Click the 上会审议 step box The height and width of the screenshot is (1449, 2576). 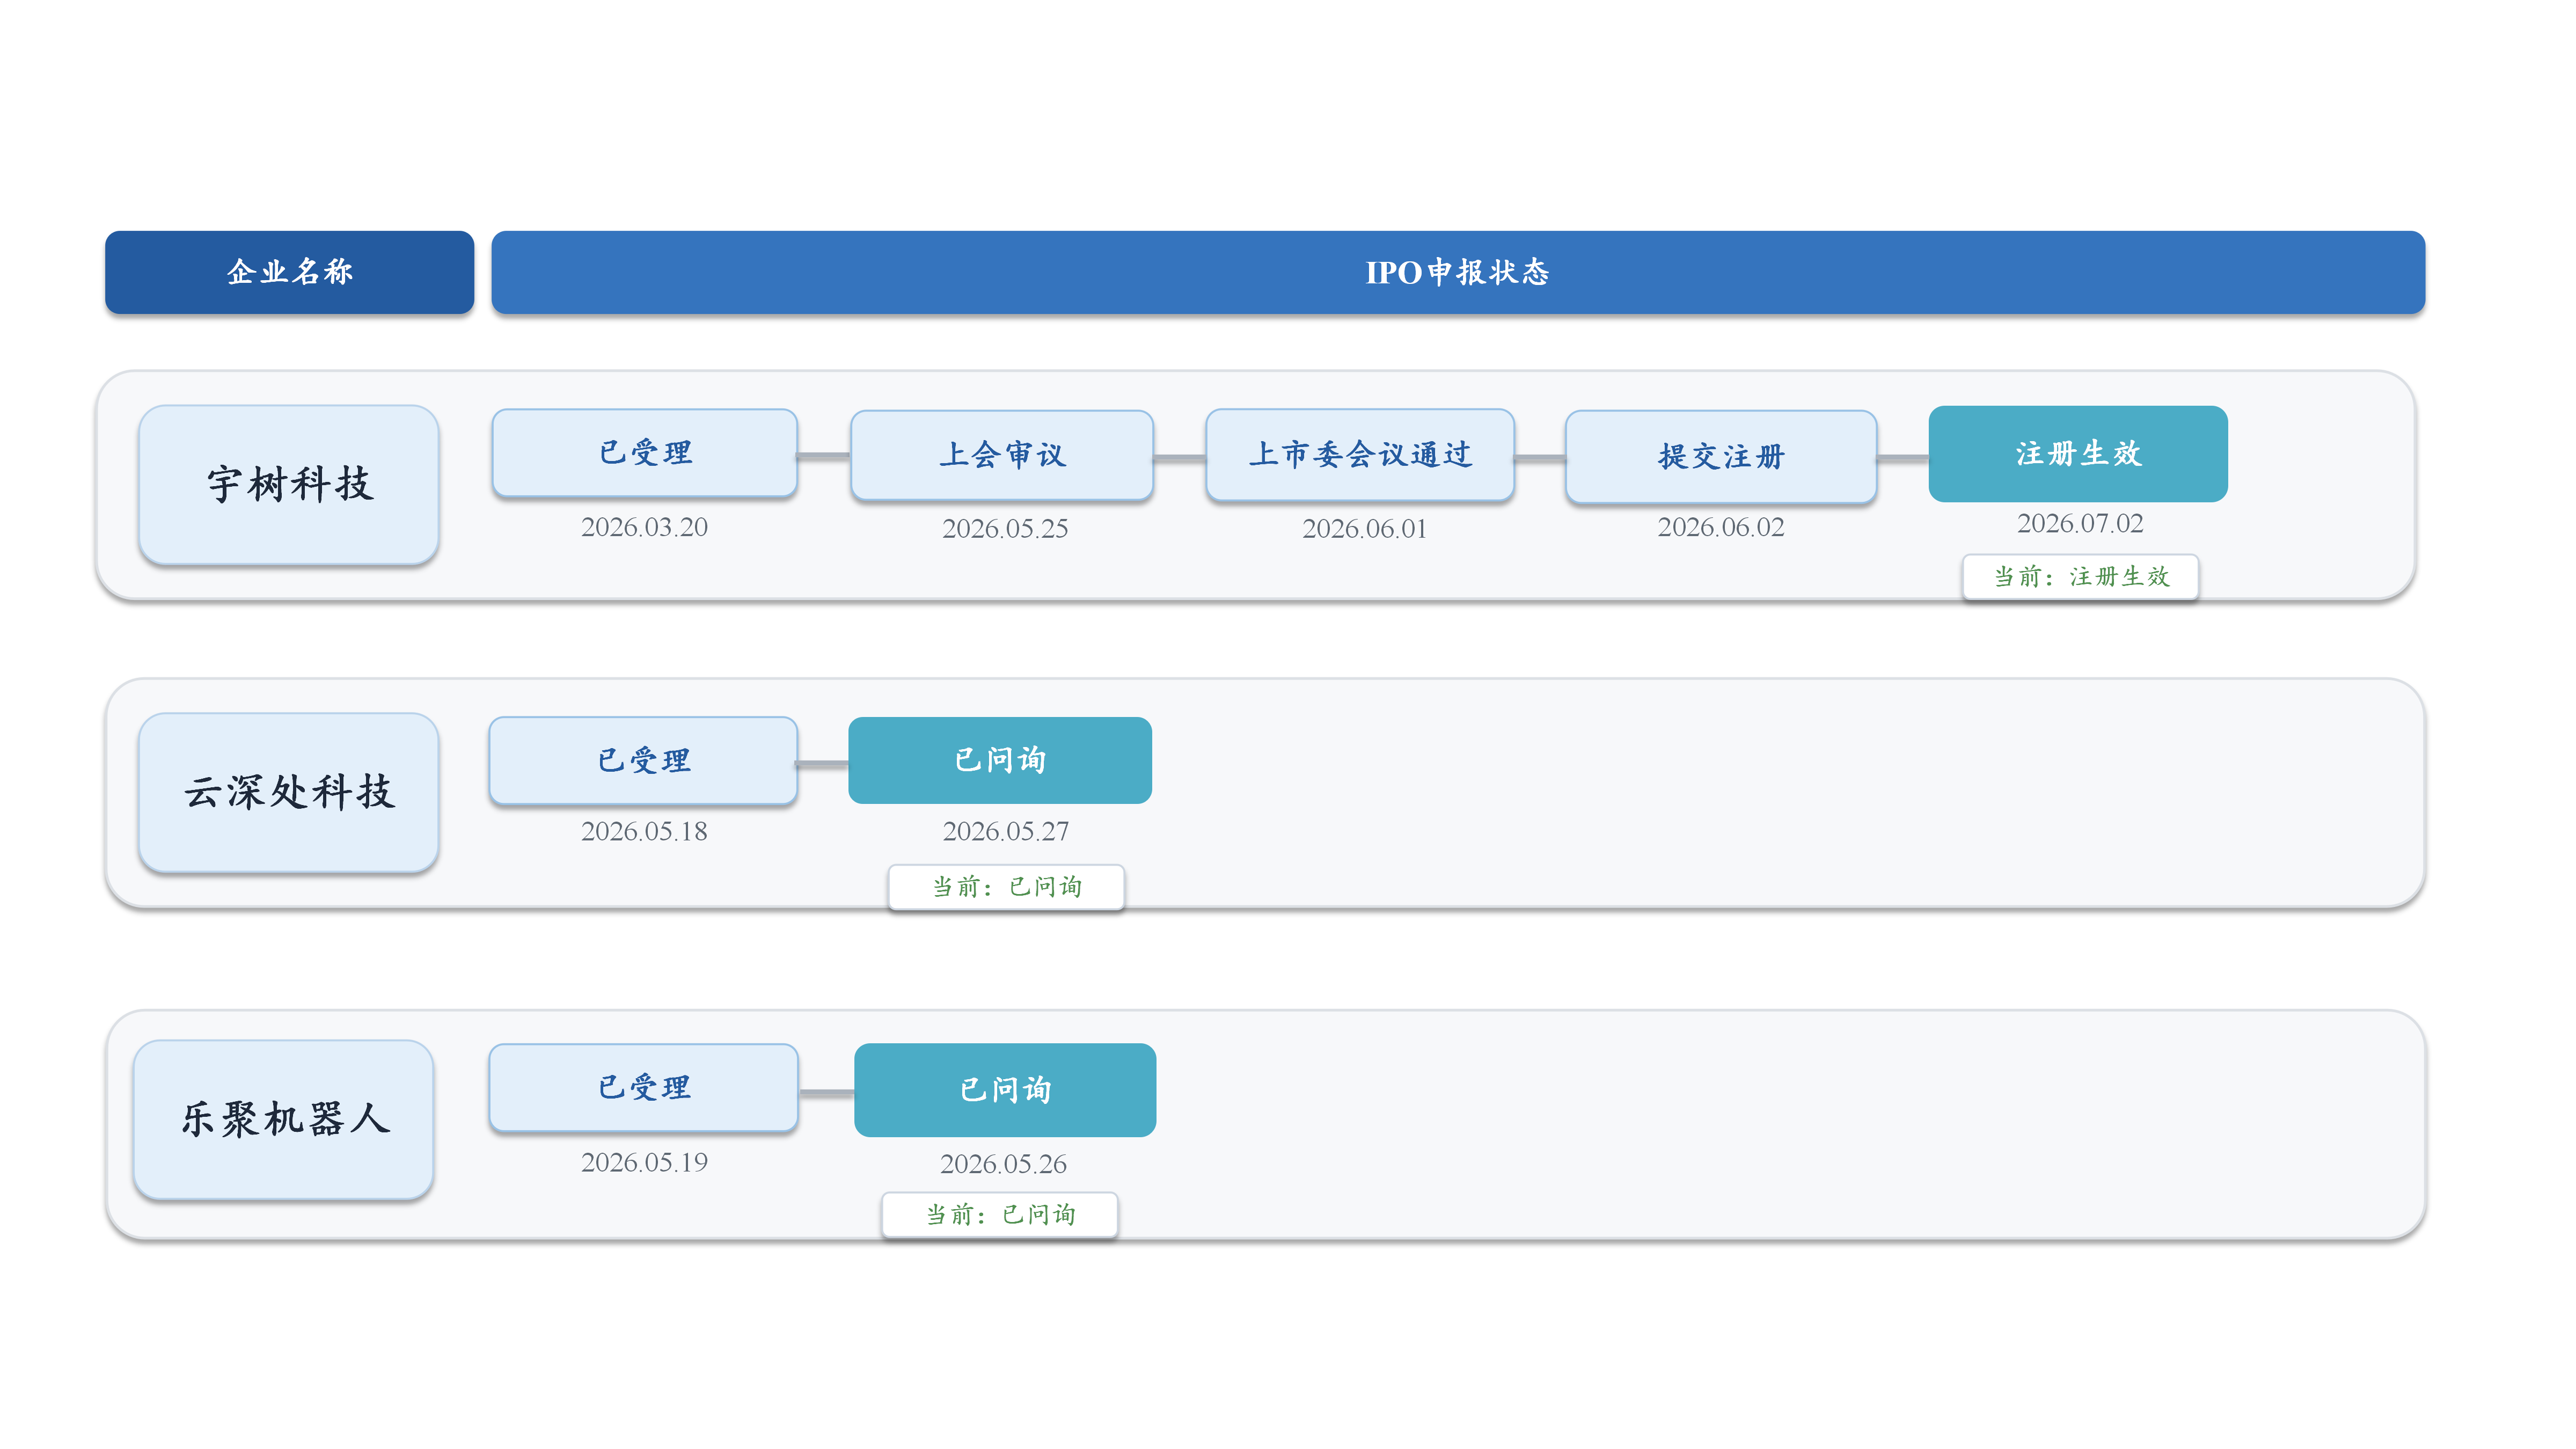1002,455
